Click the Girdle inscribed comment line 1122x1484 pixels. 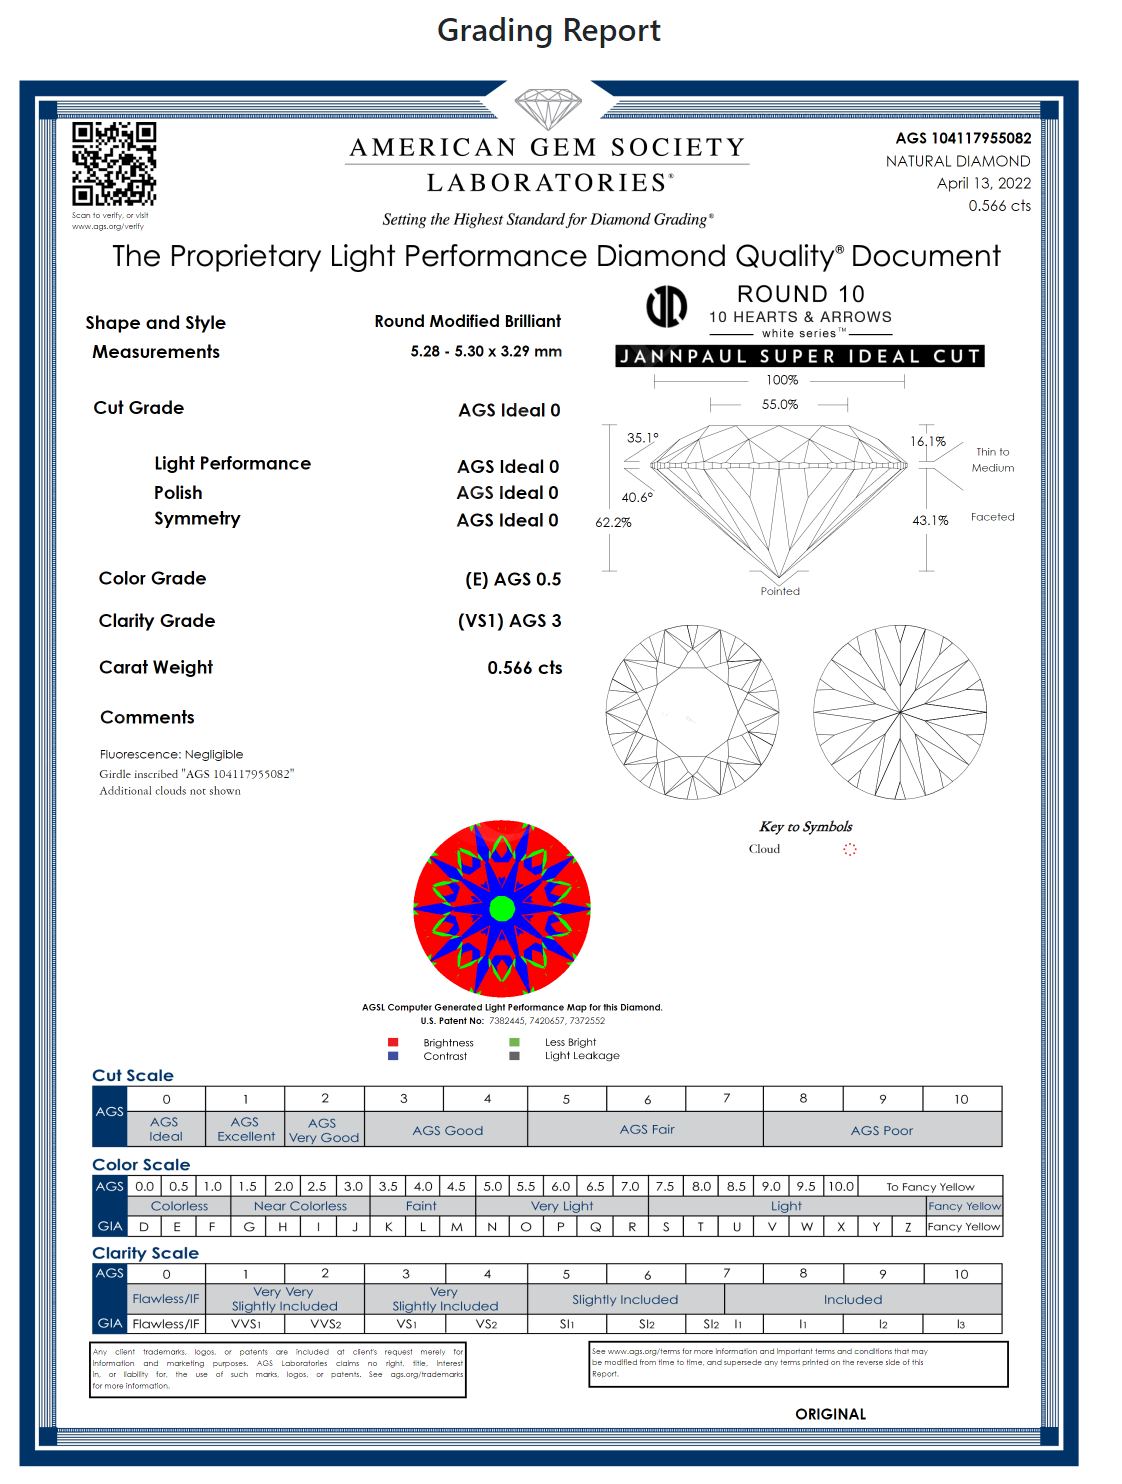click(197, 774)
